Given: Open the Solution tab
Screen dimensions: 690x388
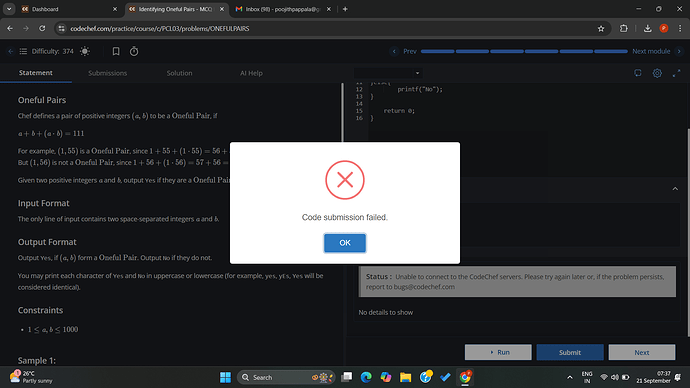Looking at the screenshot, I should tap(179, 73).
